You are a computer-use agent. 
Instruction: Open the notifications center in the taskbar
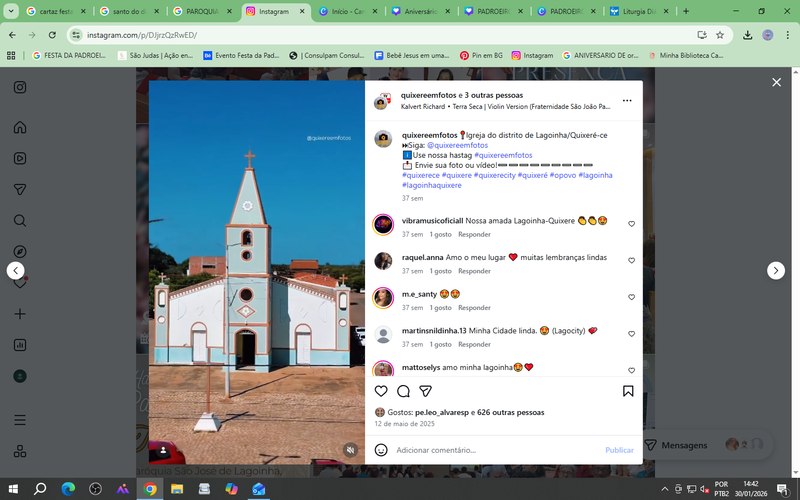[783, 489]
